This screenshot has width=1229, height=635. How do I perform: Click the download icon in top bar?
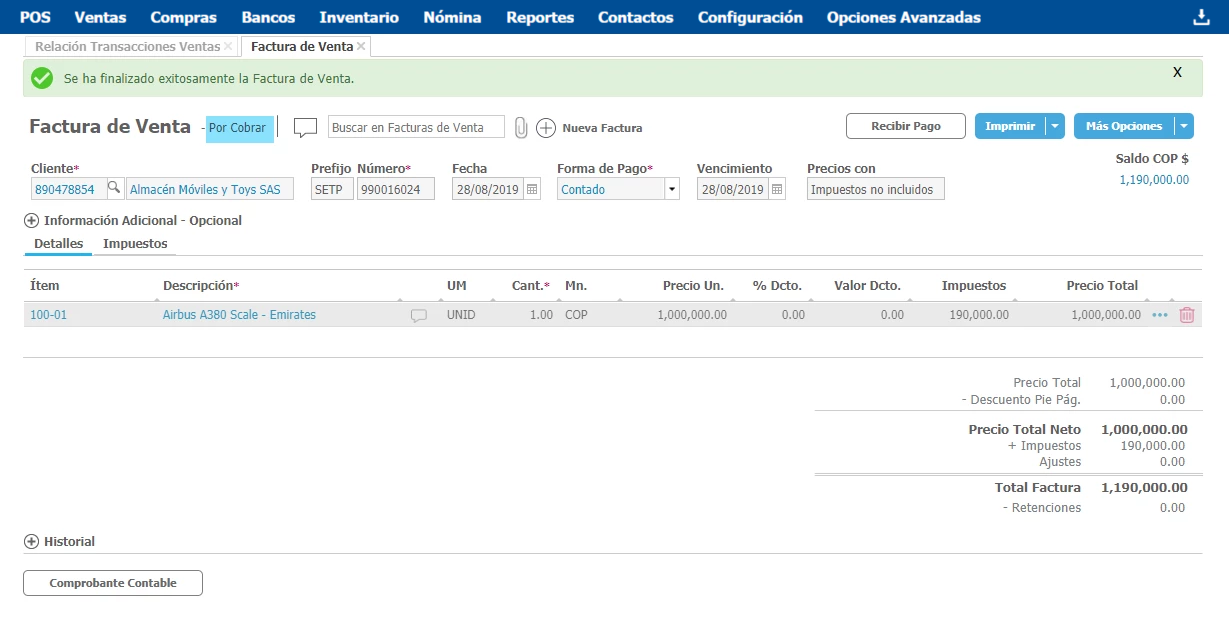tap(1201, 17)
